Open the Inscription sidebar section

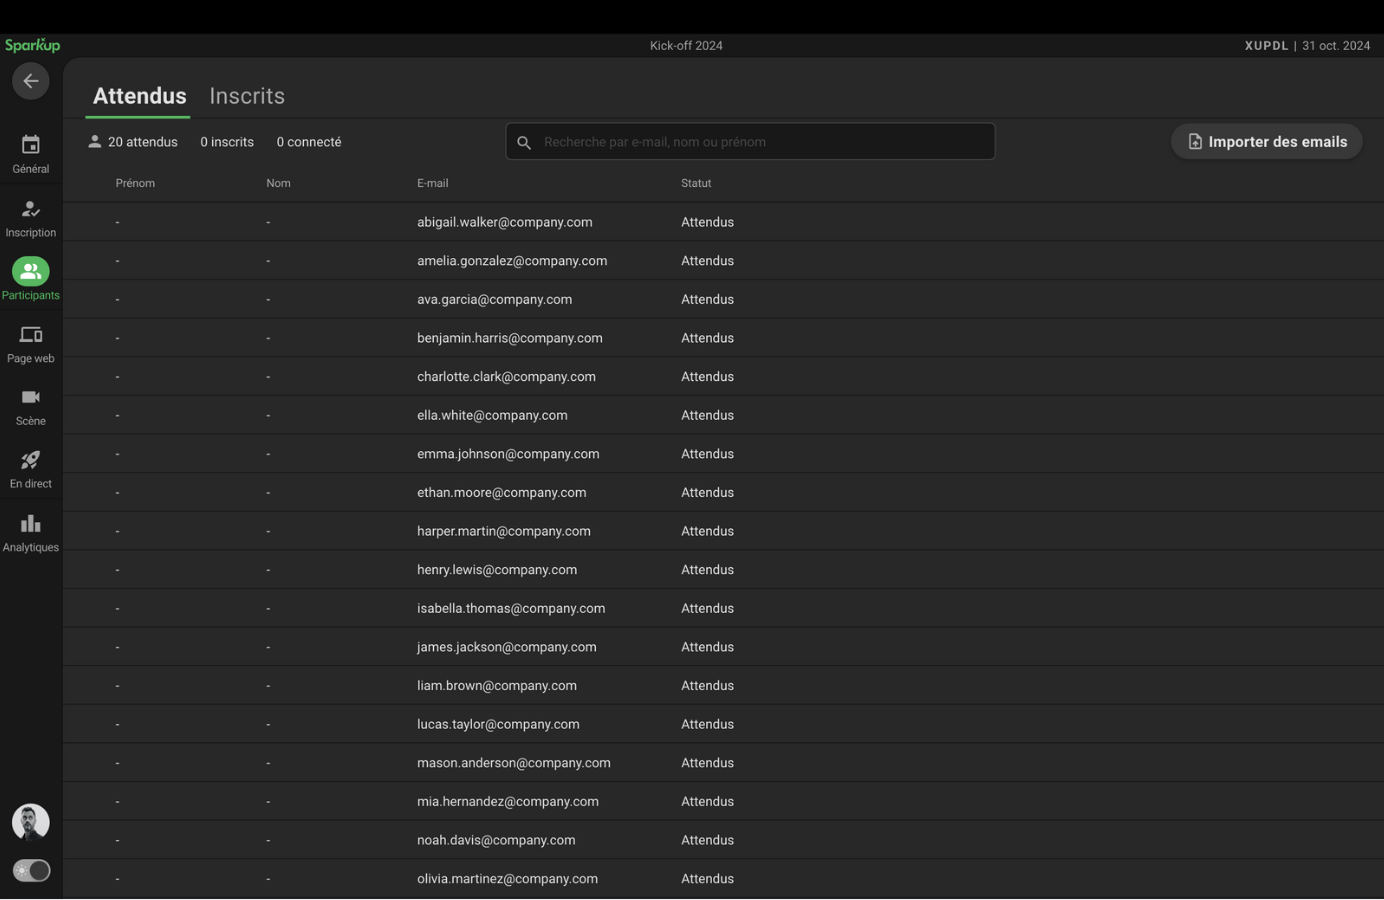(x=31, y=217)
